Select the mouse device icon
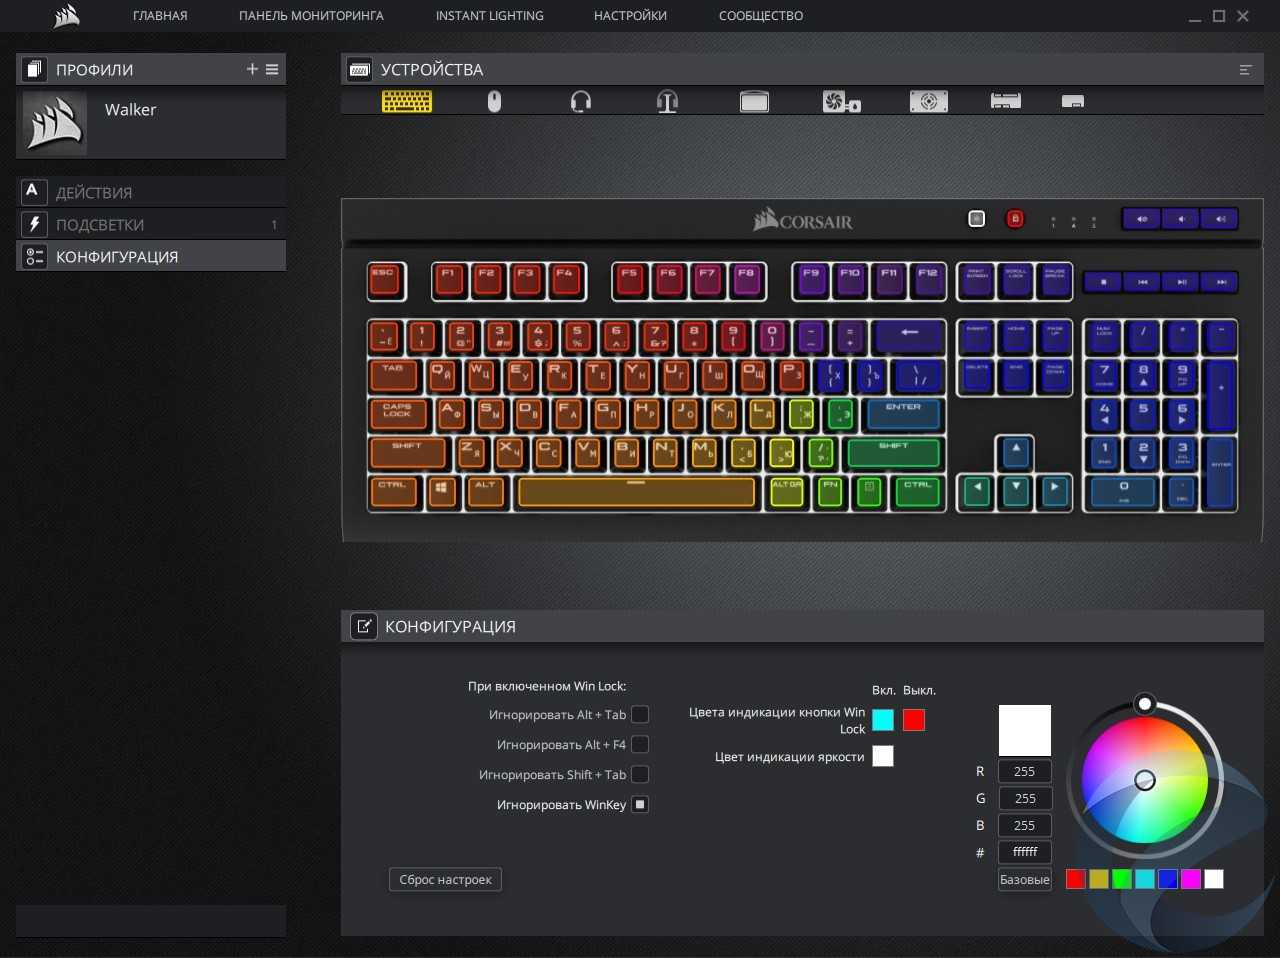 pyautogui.click(x=494, y=101)
